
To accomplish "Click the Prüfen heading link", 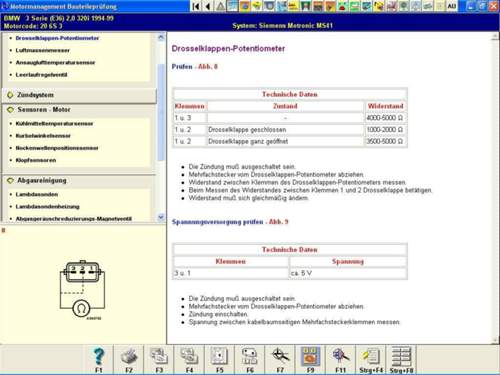I will [182, 67].
